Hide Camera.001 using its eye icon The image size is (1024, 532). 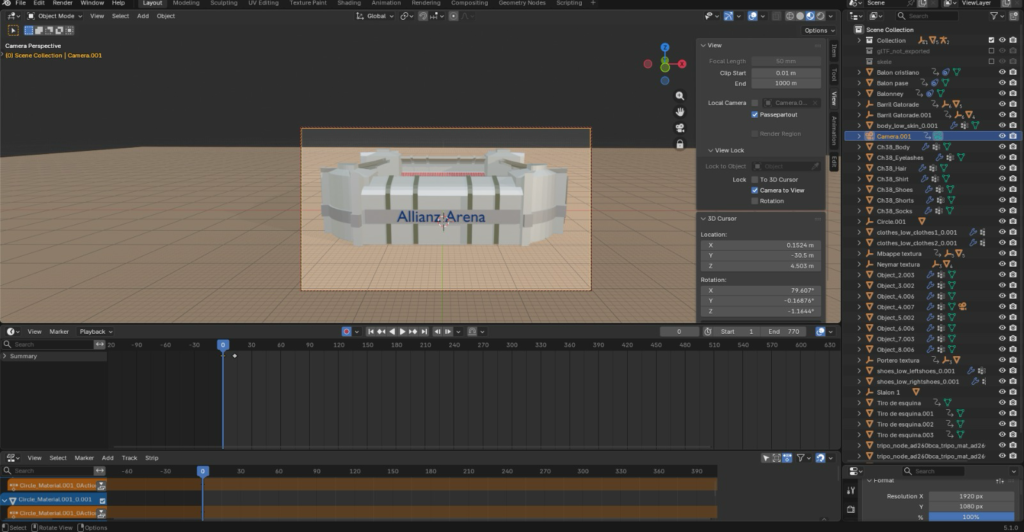pos(1002,135)
